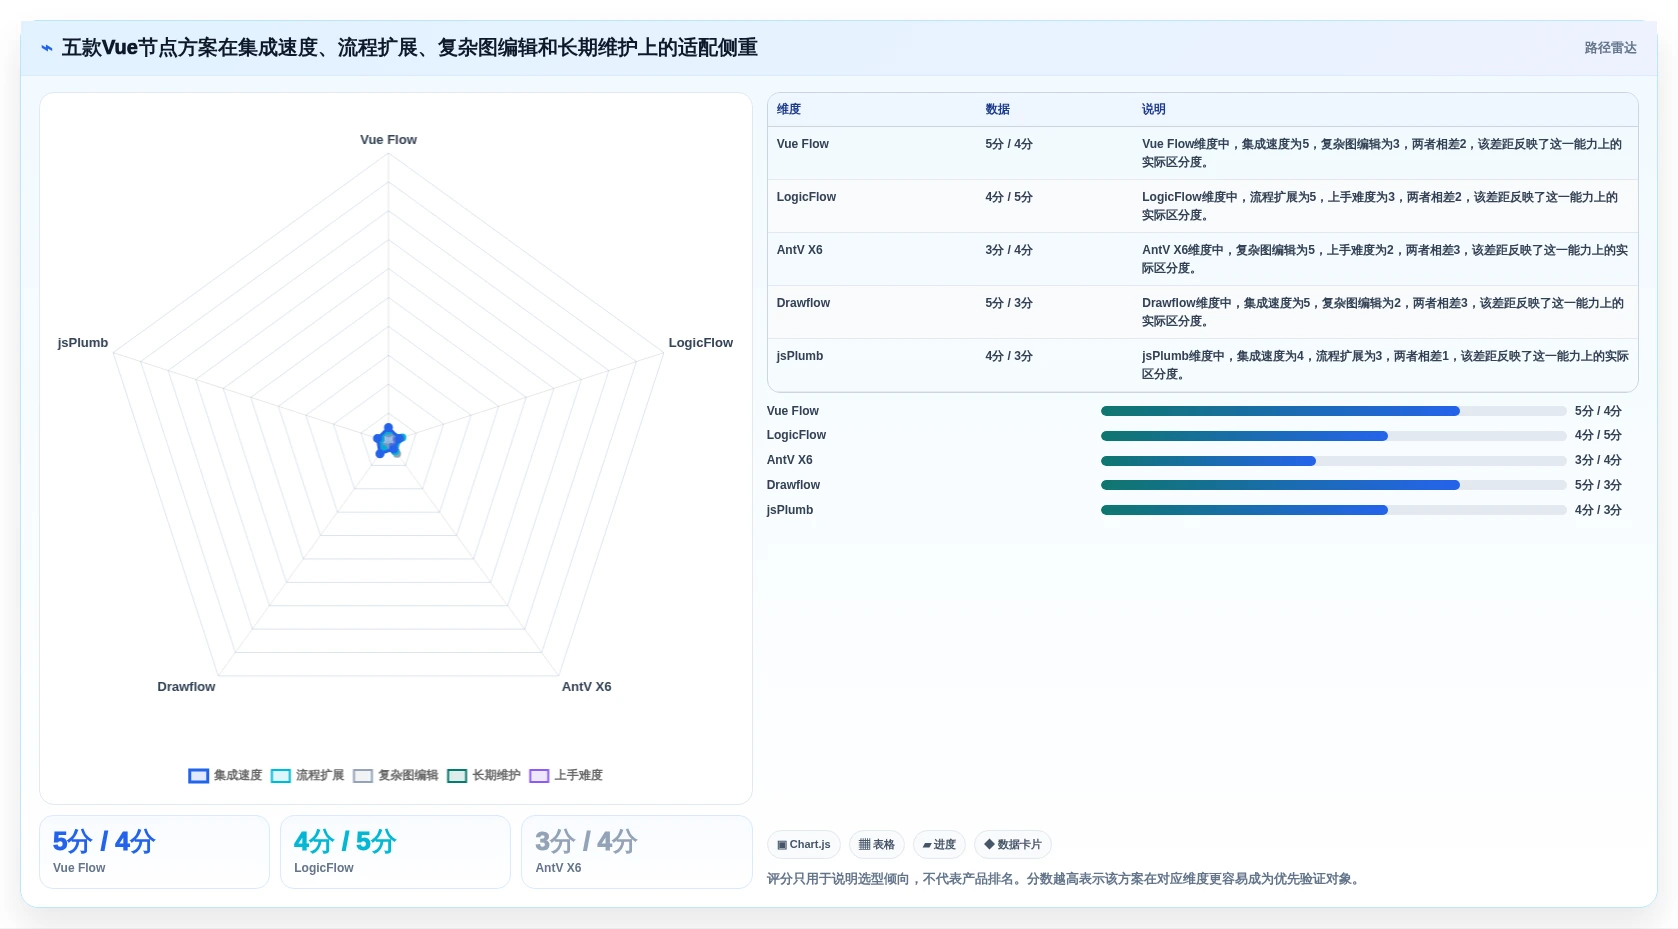
Task: Select the LogicFlow cell in the table
Action: click(x=872, y=206)
